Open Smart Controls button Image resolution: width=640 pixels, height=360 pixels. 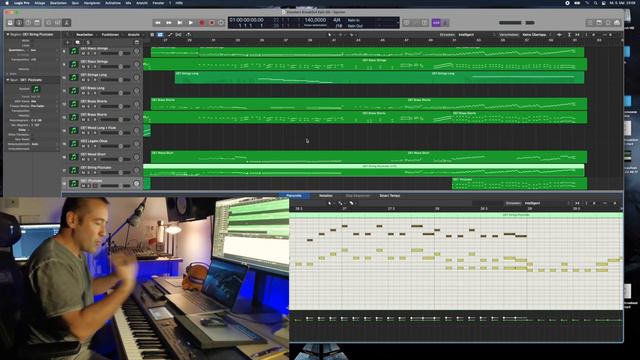pos(49,23)
